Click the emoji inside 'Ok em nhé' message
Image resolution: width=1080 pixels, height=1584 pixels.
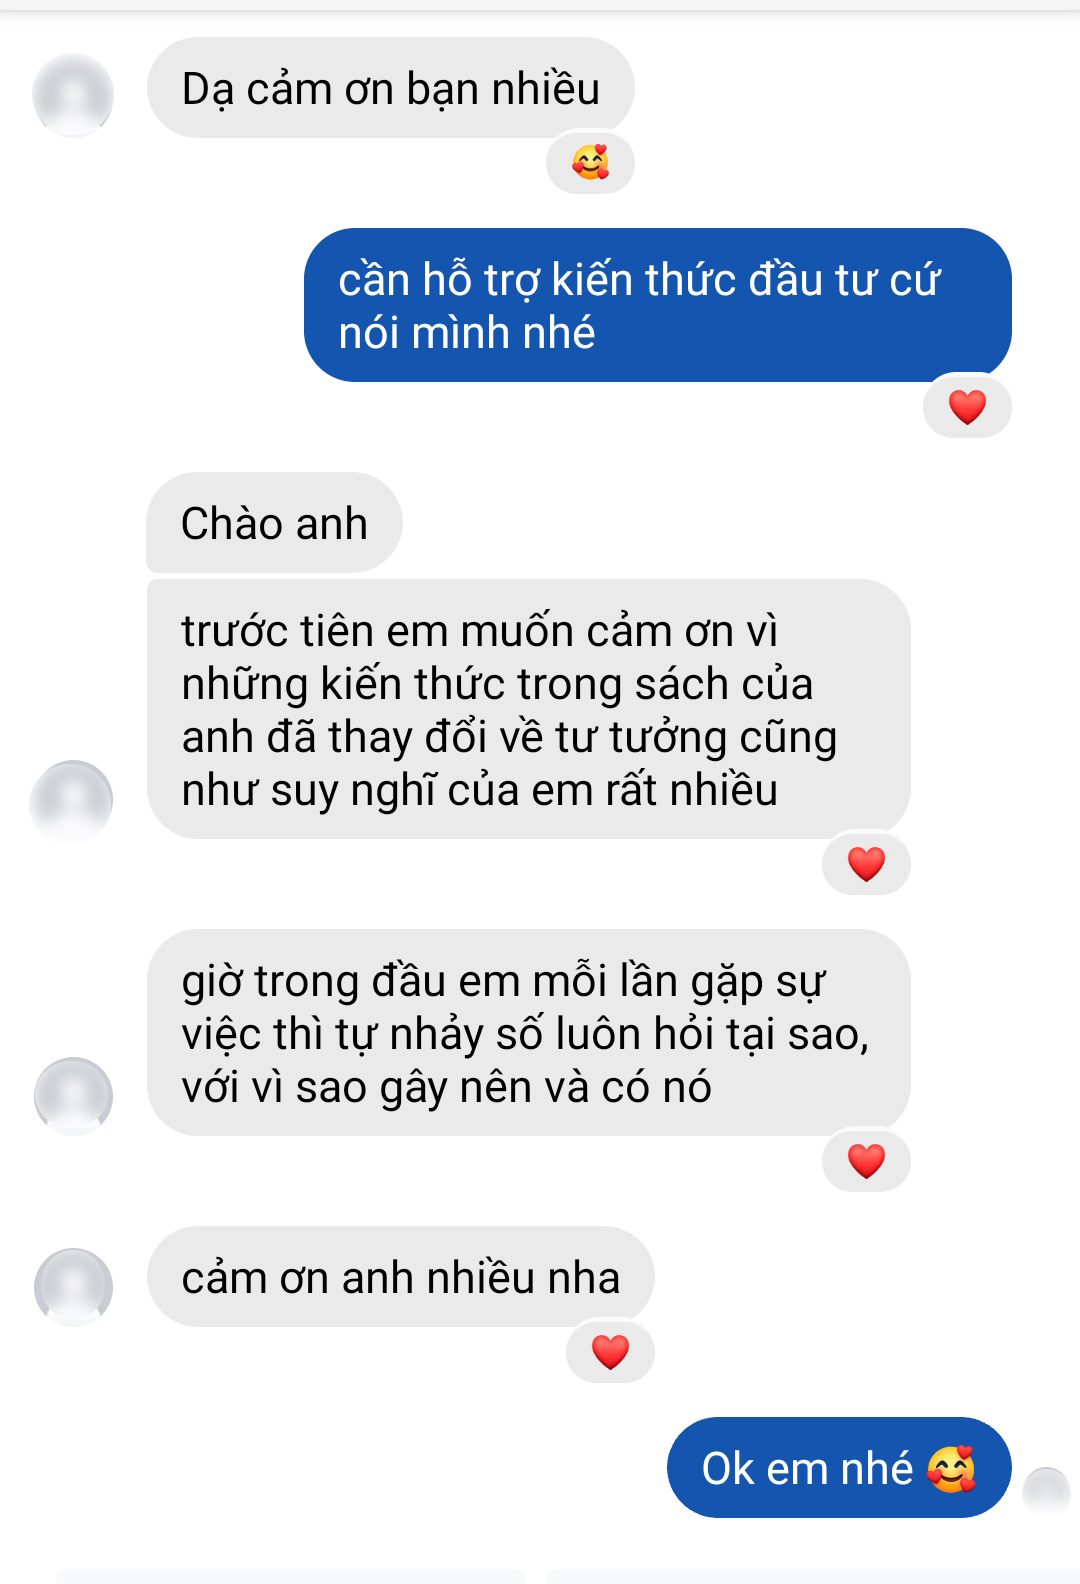pyautogui.click(x=951, y=1468)
